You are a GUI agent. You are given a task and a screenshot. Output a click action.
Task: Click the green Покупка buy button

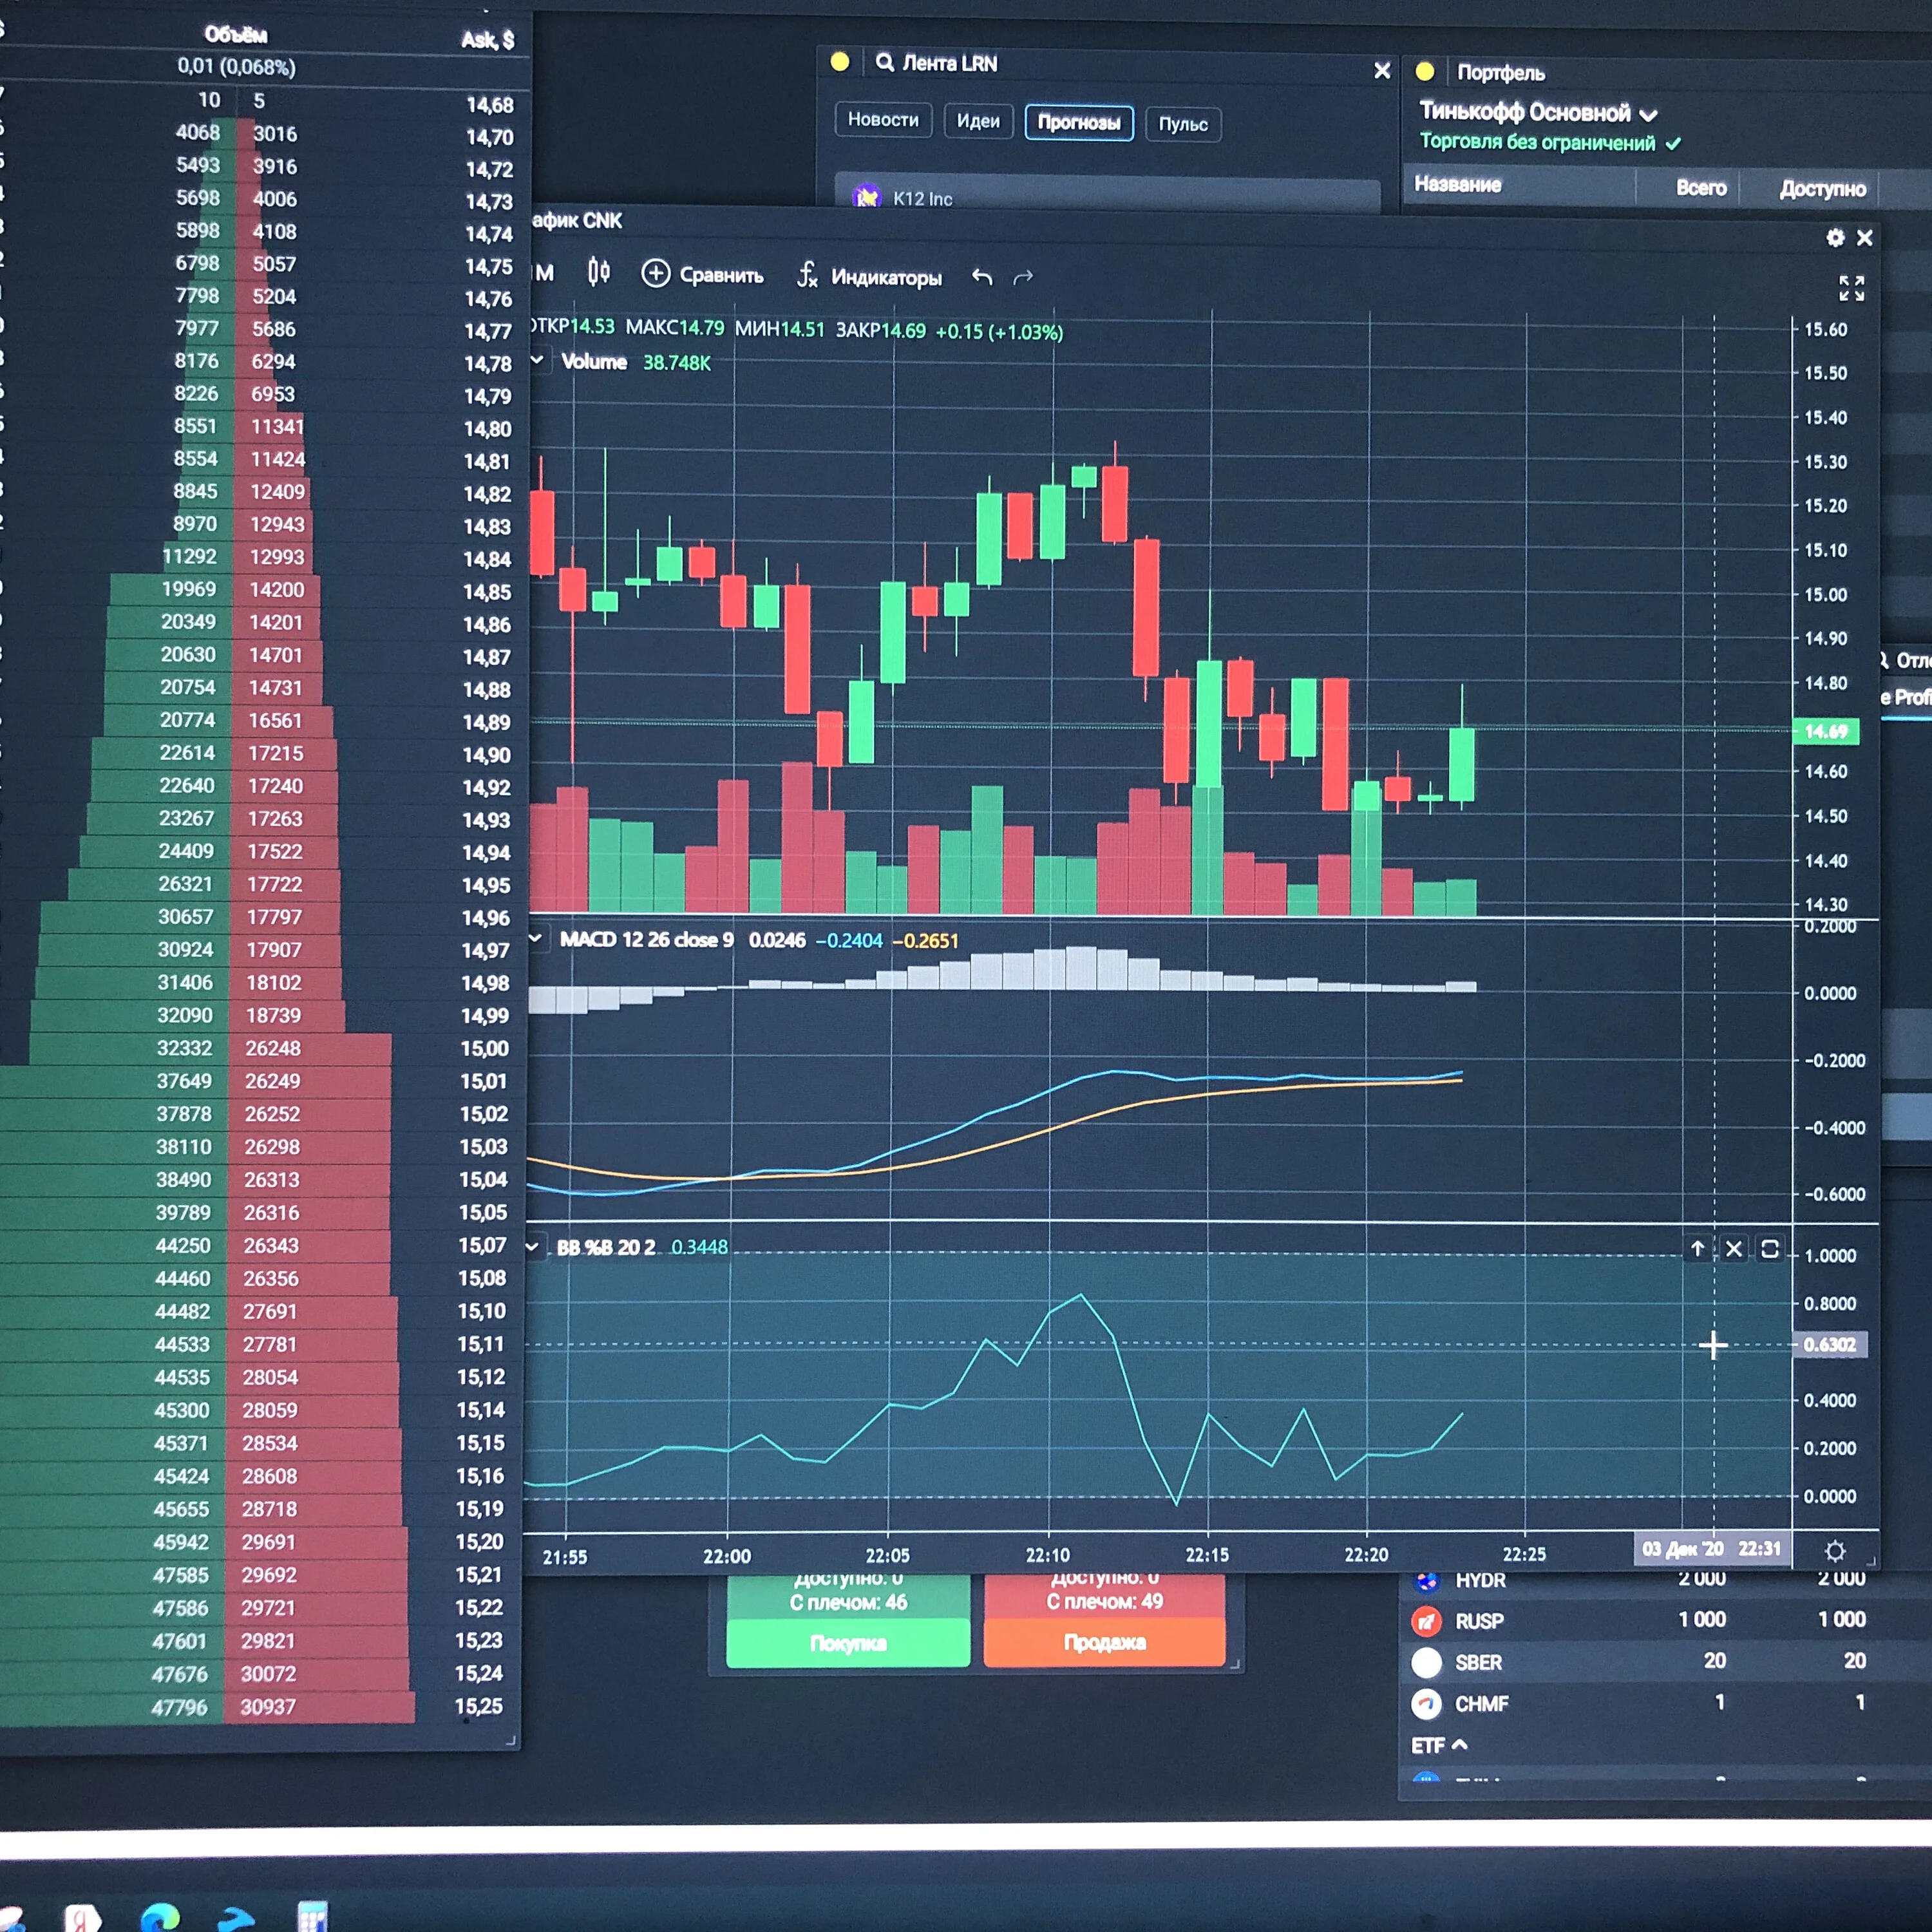coord(848,1643)
